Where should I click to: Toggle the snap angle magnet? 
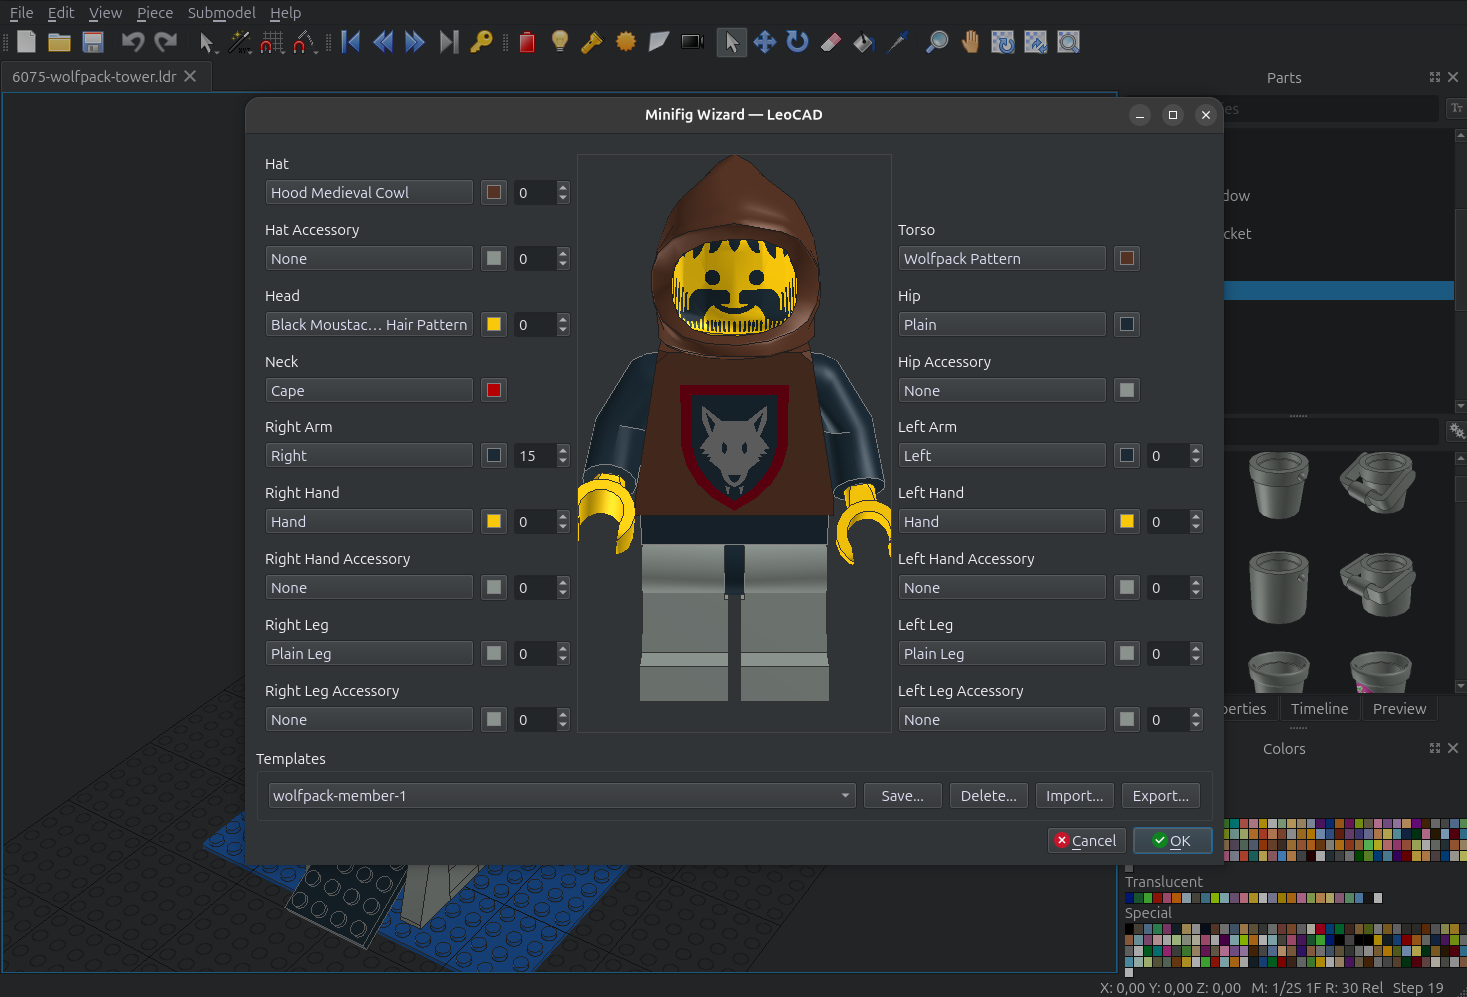[305, 42]
